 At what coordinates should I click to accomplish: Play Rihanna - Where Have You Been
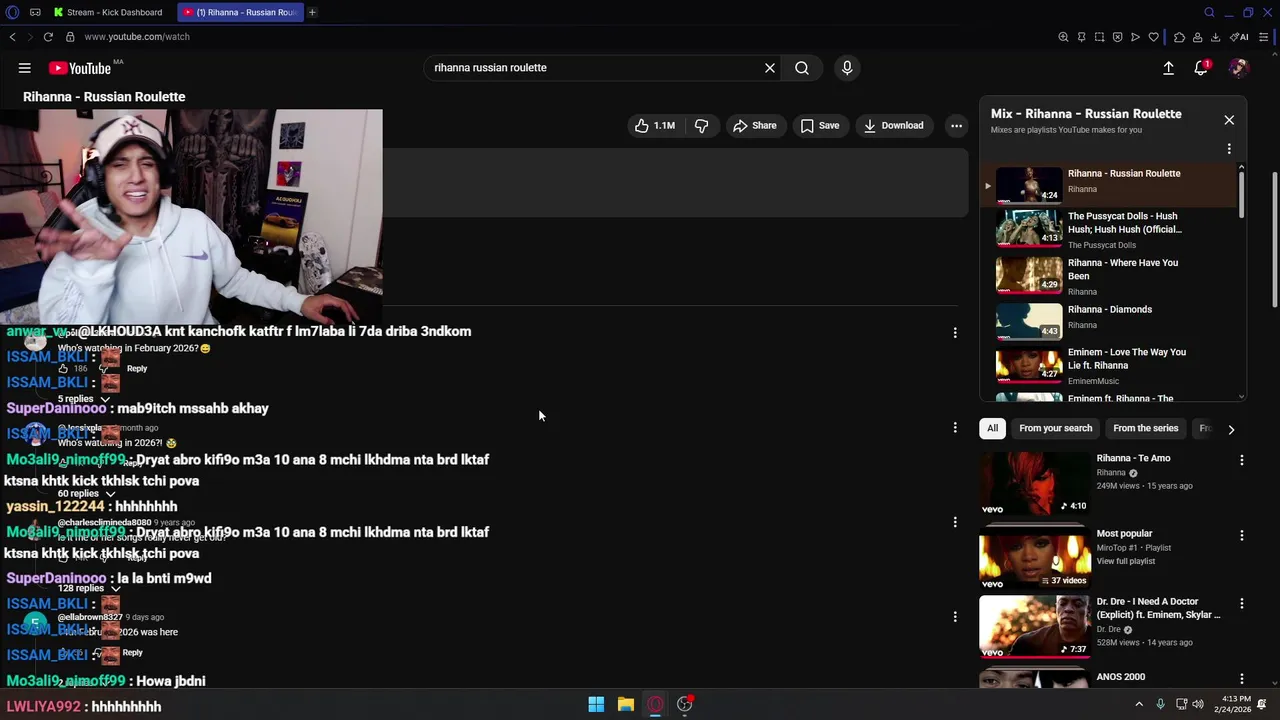(x=1110, y=276)
